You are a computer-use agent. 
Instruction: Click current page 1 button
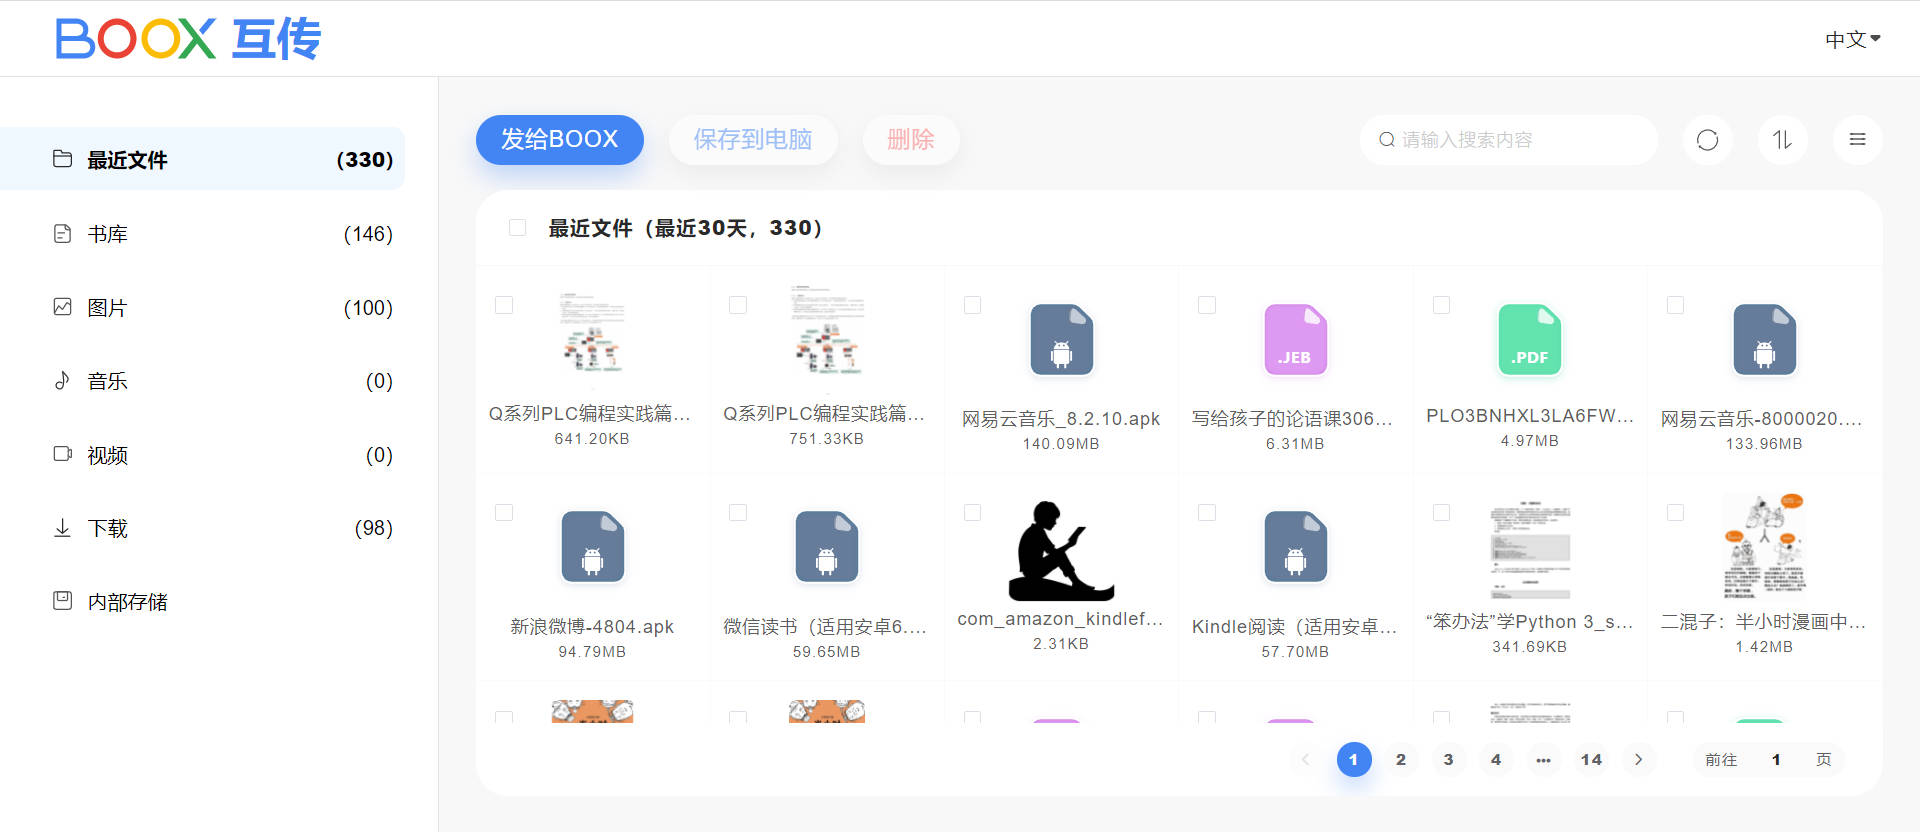pyautogui.click(x=1354, y=760)
